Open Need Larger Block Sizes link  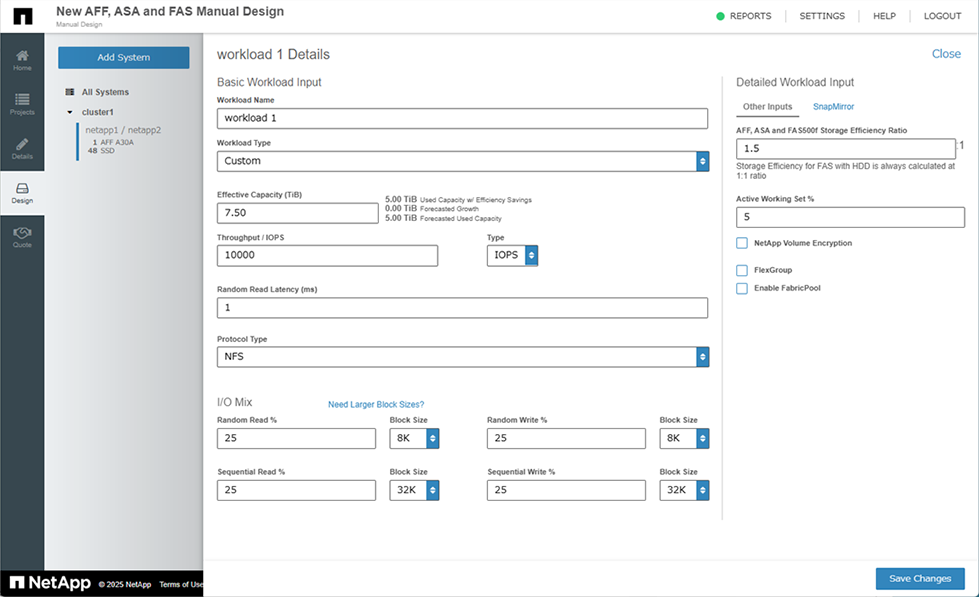(376, 405)
